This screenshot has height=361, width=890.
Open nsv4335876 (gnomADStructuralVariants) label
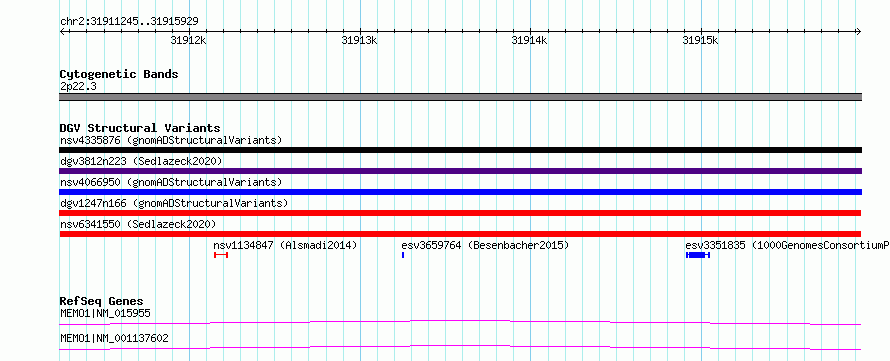click(x=171, y=140)
